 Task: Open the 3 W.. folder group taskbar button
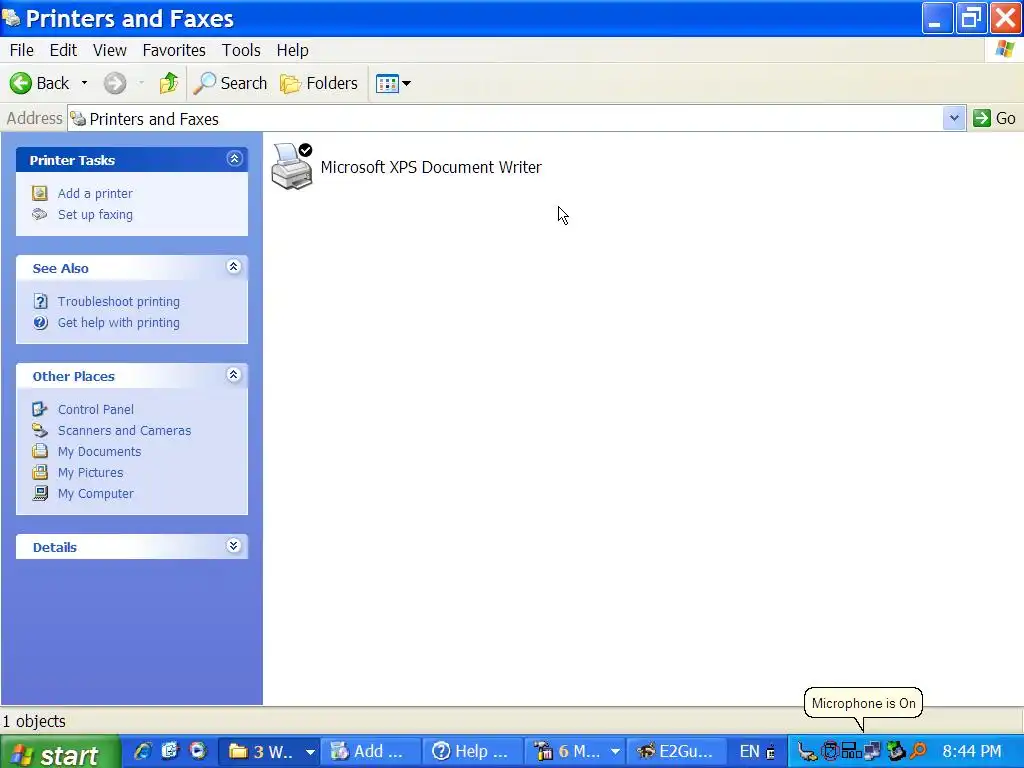pyautogui.click(x=270, y=752)
